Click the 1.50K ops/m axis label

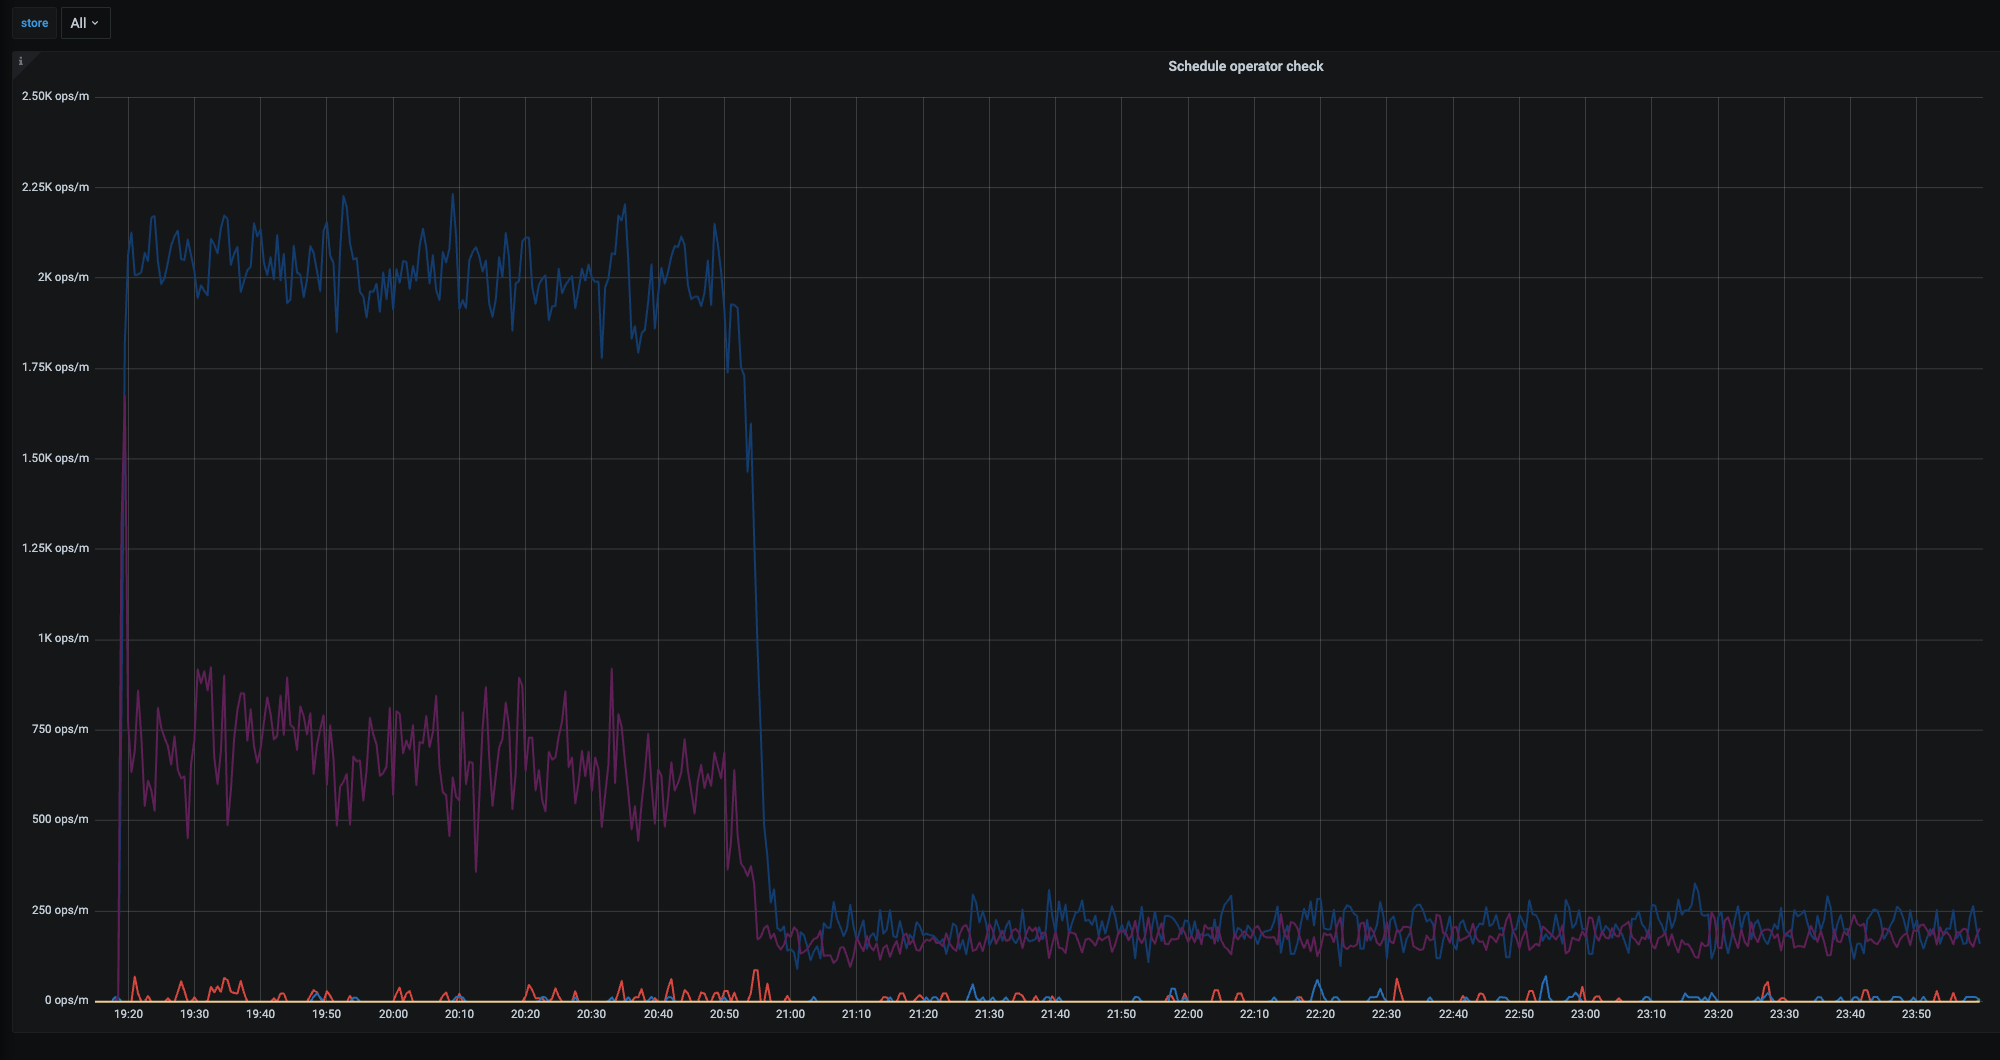click(x=56, y=458)
